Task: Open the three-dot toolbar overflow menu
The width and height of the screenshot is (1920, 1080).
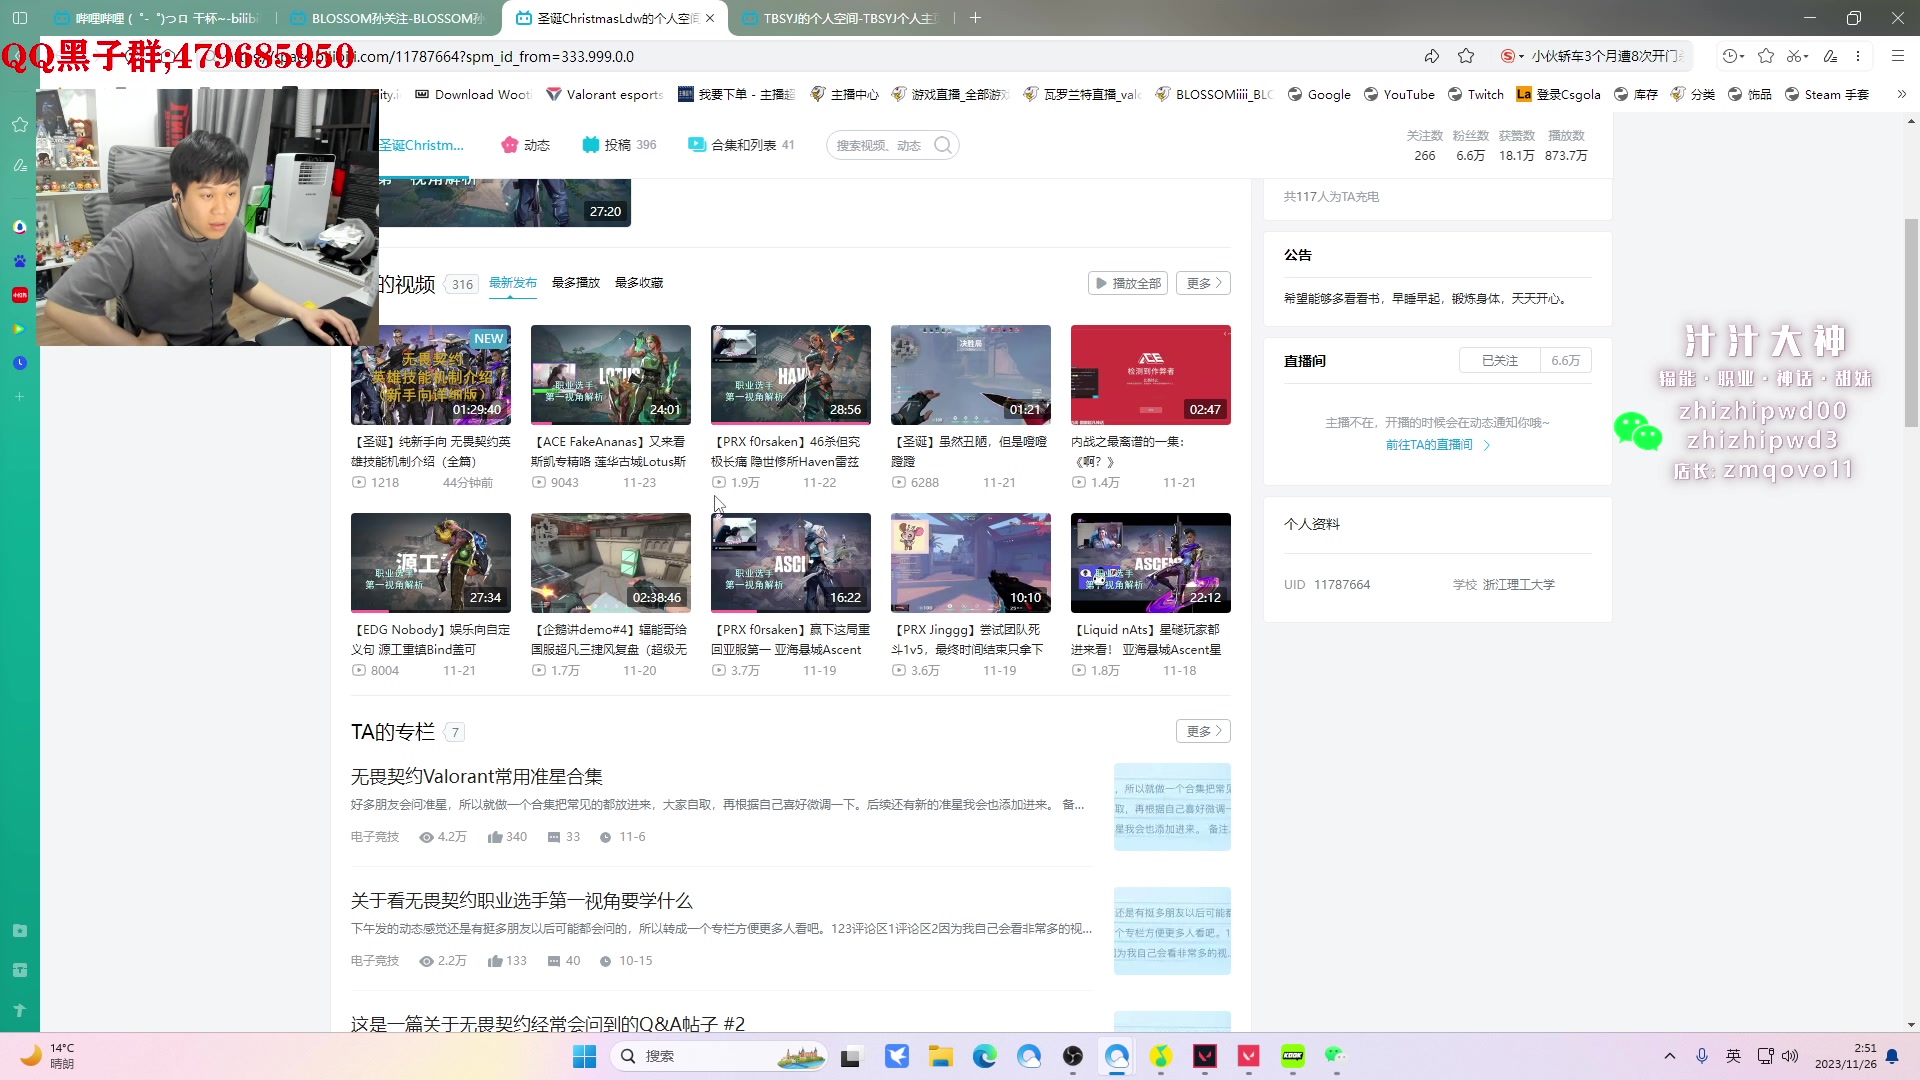Action: 1858,56
